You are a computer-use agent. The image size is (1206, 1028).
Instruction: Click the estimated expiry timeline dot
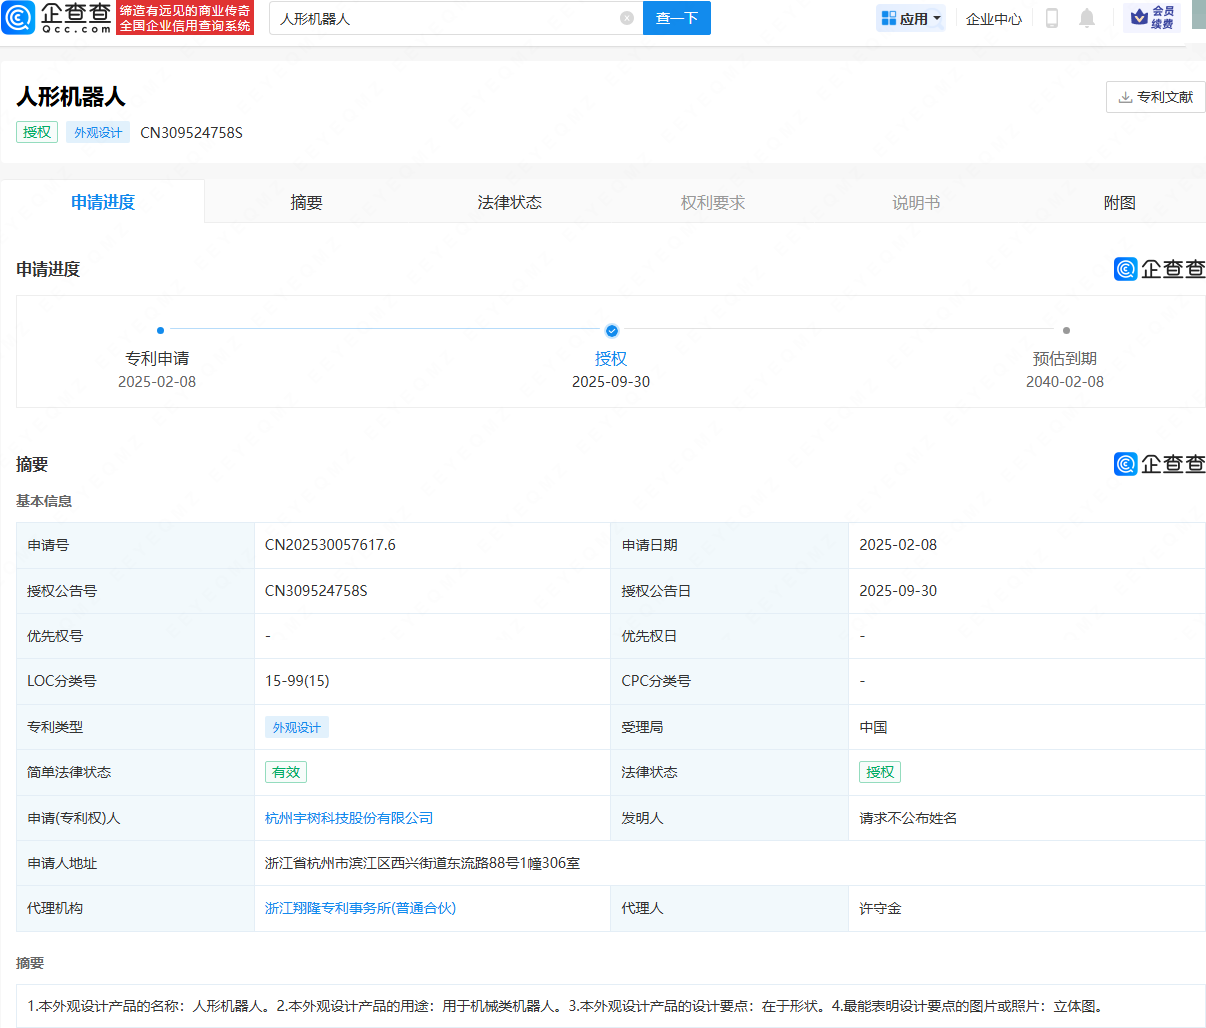(1066, 330)
